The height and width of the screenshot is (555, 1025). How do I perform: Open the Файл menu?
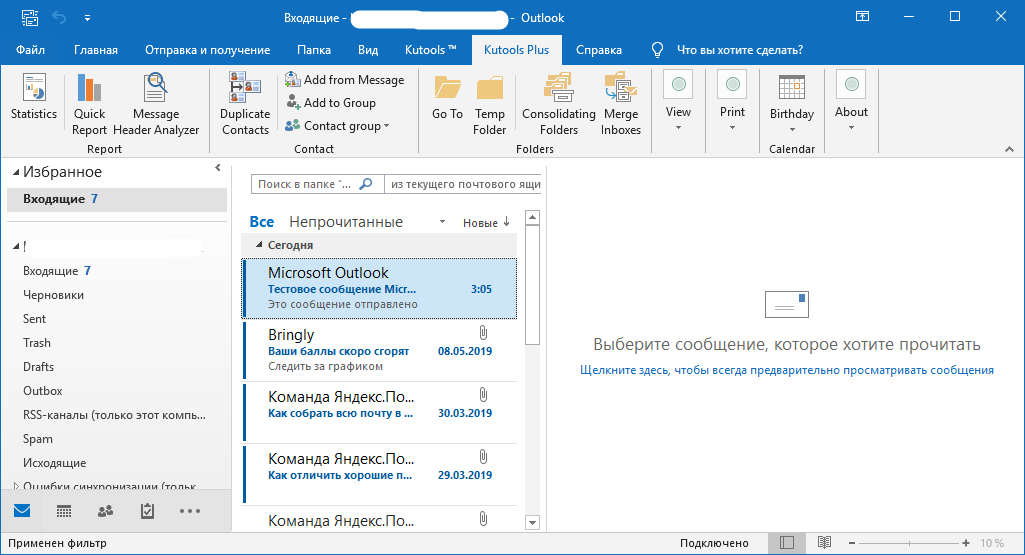(x=30, y=50)
